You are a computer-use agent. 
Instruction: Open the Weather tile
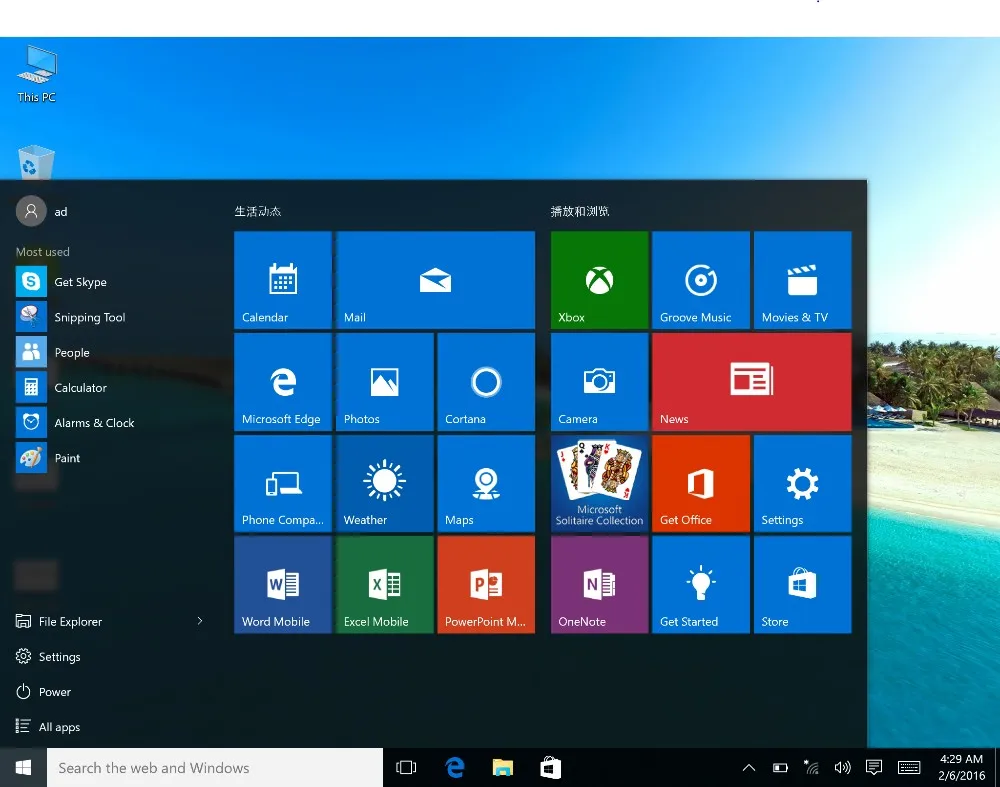[x=385, y=483]
